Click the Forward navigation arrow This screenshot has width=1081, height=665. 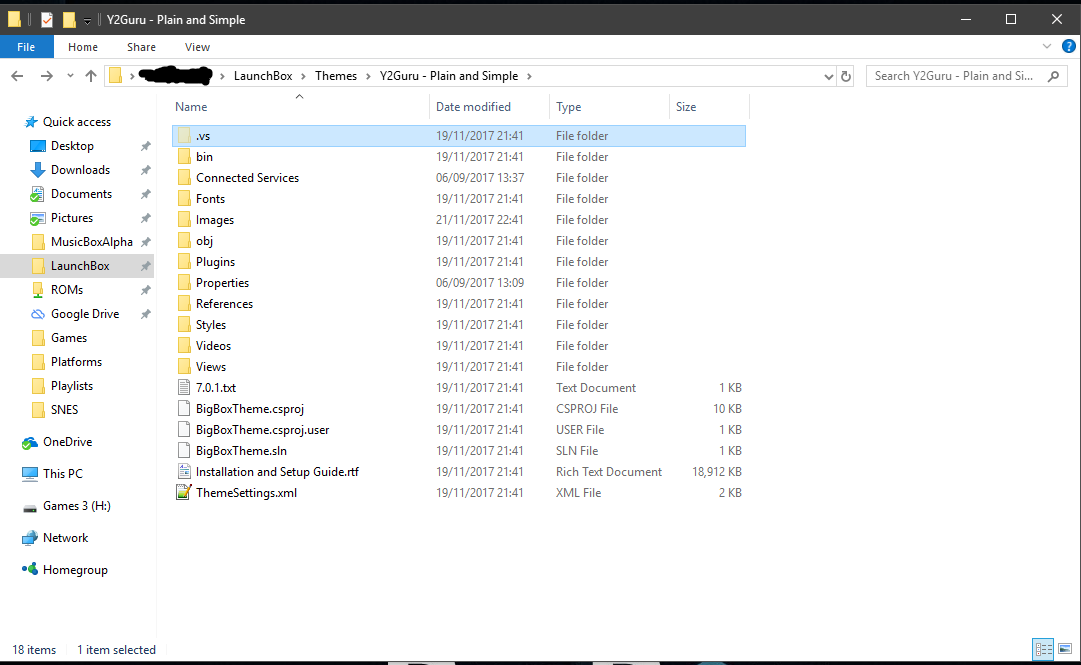(x=46, y=76)
